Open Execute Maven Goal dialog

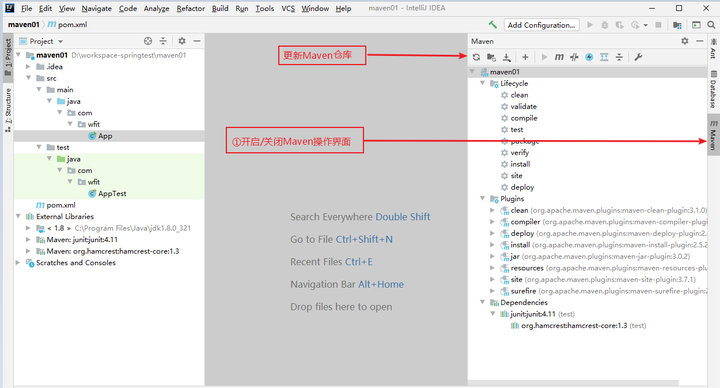(x=559, y=57)
